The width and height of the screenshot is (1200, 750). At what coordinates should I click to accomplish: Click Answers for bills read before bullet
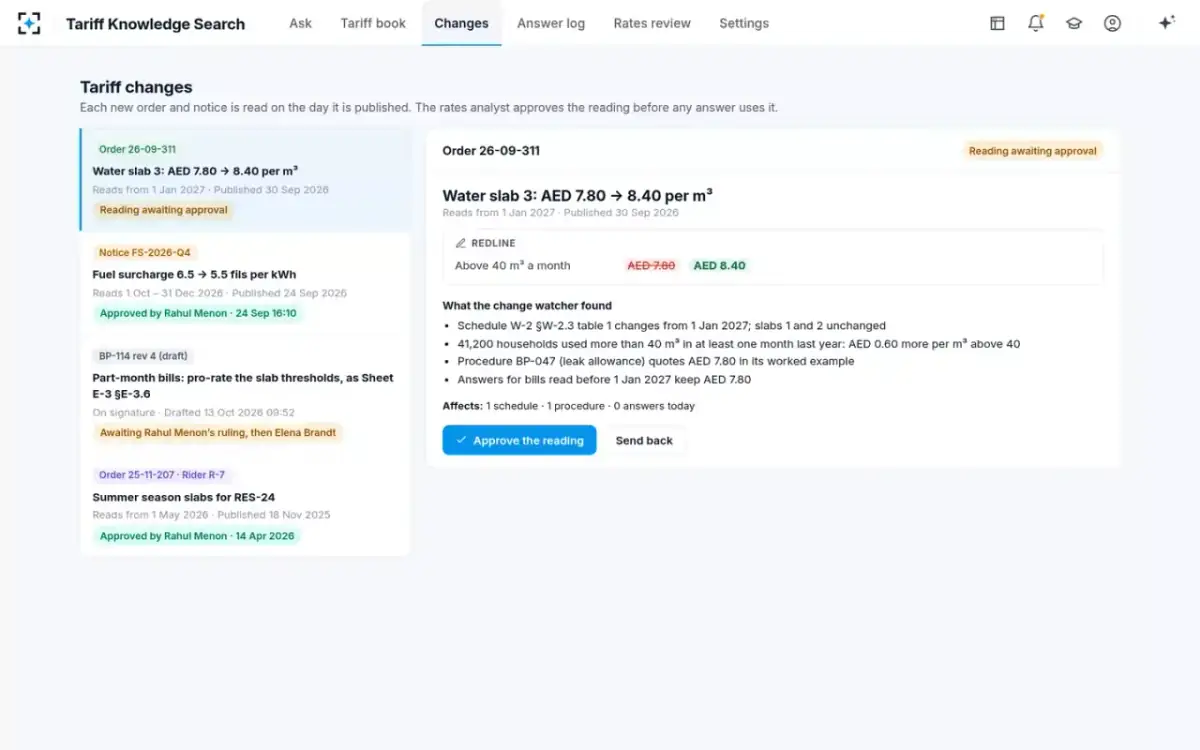604,379
